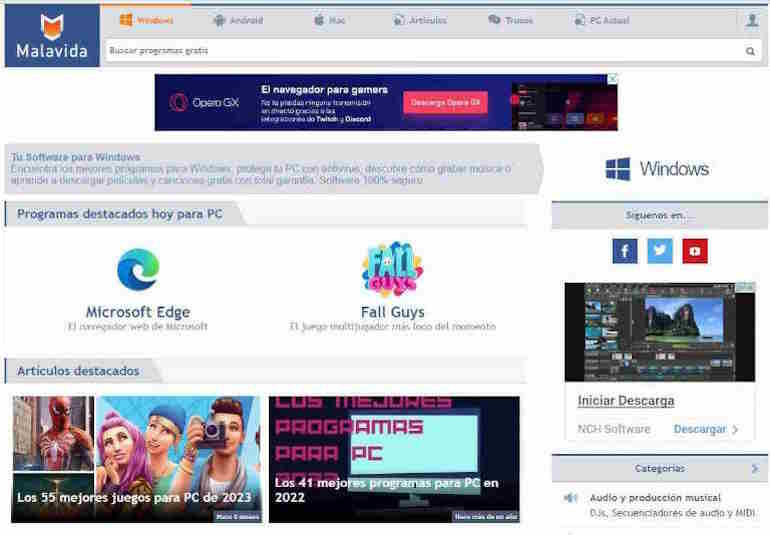The image size is (770, 535).
Task: Open the Trucos tab
Action: 511,20
